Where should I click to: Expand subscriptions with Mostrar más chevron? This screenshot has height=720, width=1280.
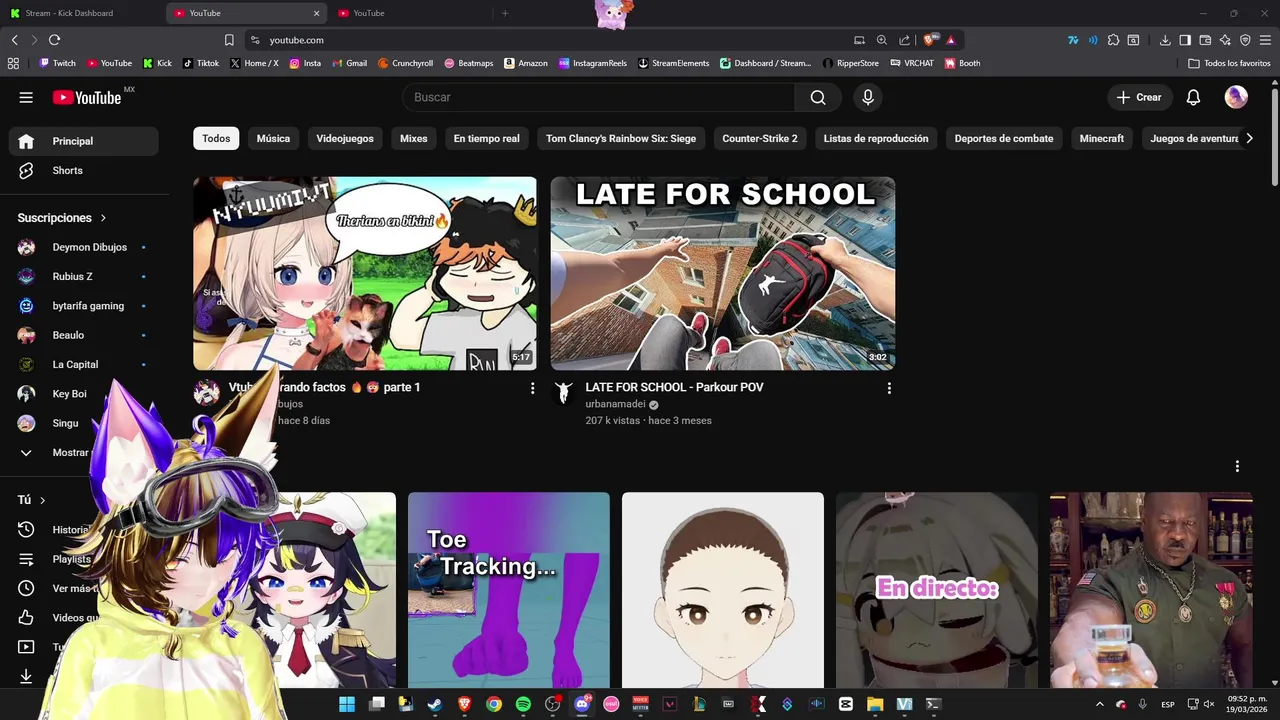[26, 453]
